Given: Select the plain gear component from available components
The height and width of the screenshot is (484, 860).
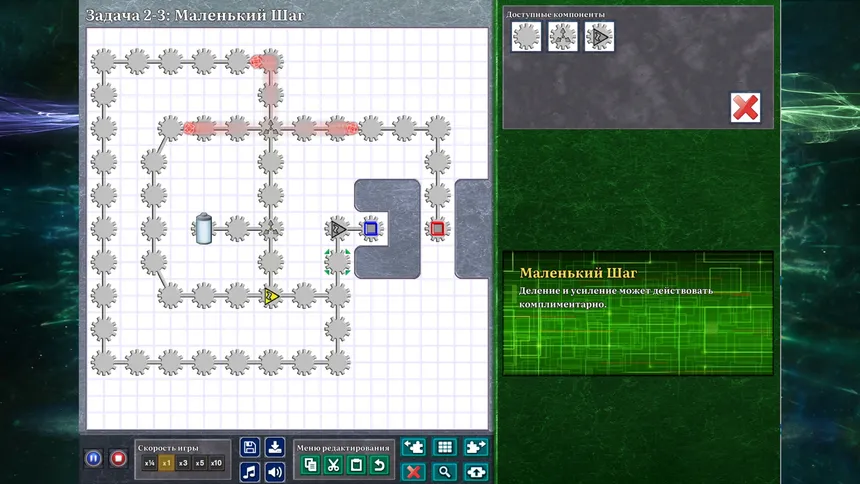Looking at the screenshot, I should [x=527, y=37].
